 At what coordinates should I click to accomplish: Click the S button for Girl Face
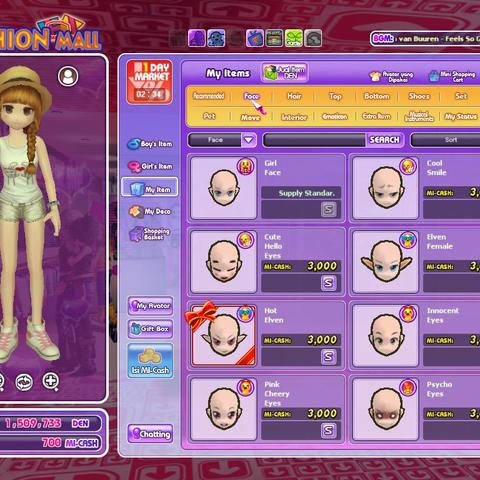328,209
